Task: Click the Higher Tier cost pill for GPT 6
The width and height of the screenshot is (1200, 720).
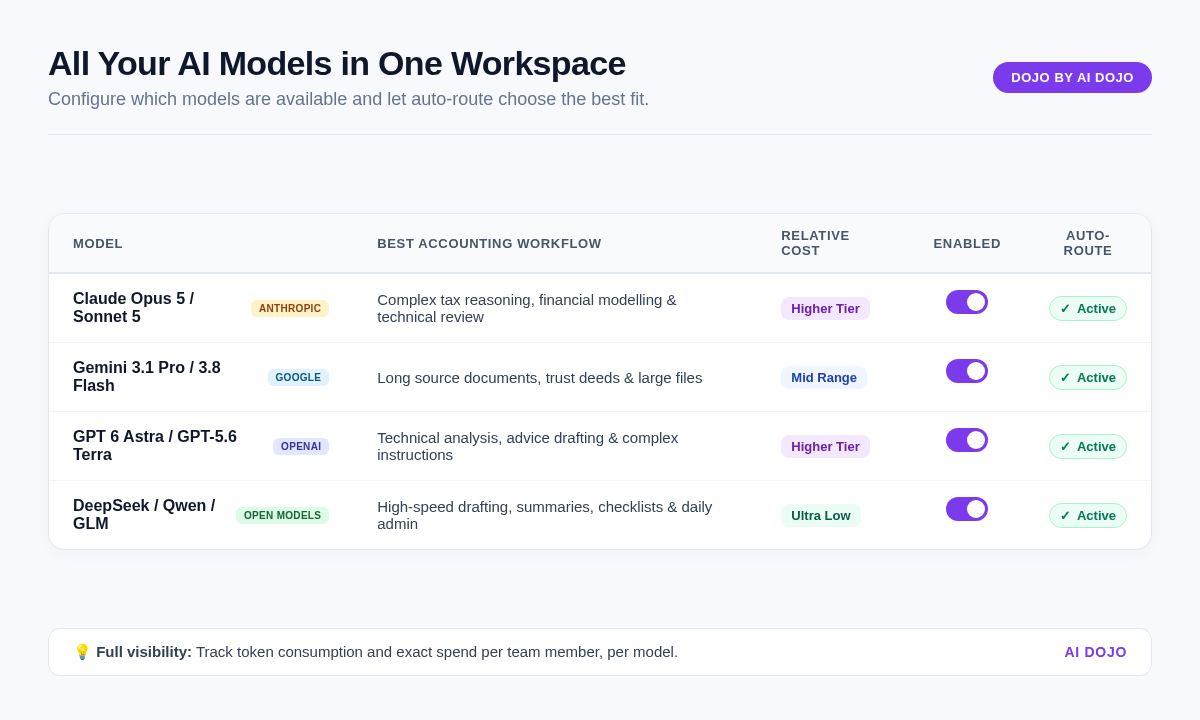Action: coord(825,446)
